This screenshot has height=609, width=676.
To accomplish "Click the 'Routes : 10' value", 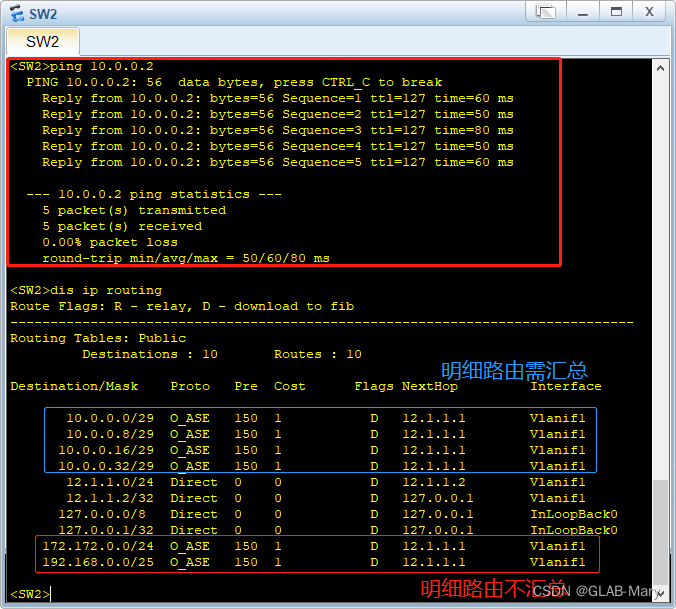I will 318,354.
